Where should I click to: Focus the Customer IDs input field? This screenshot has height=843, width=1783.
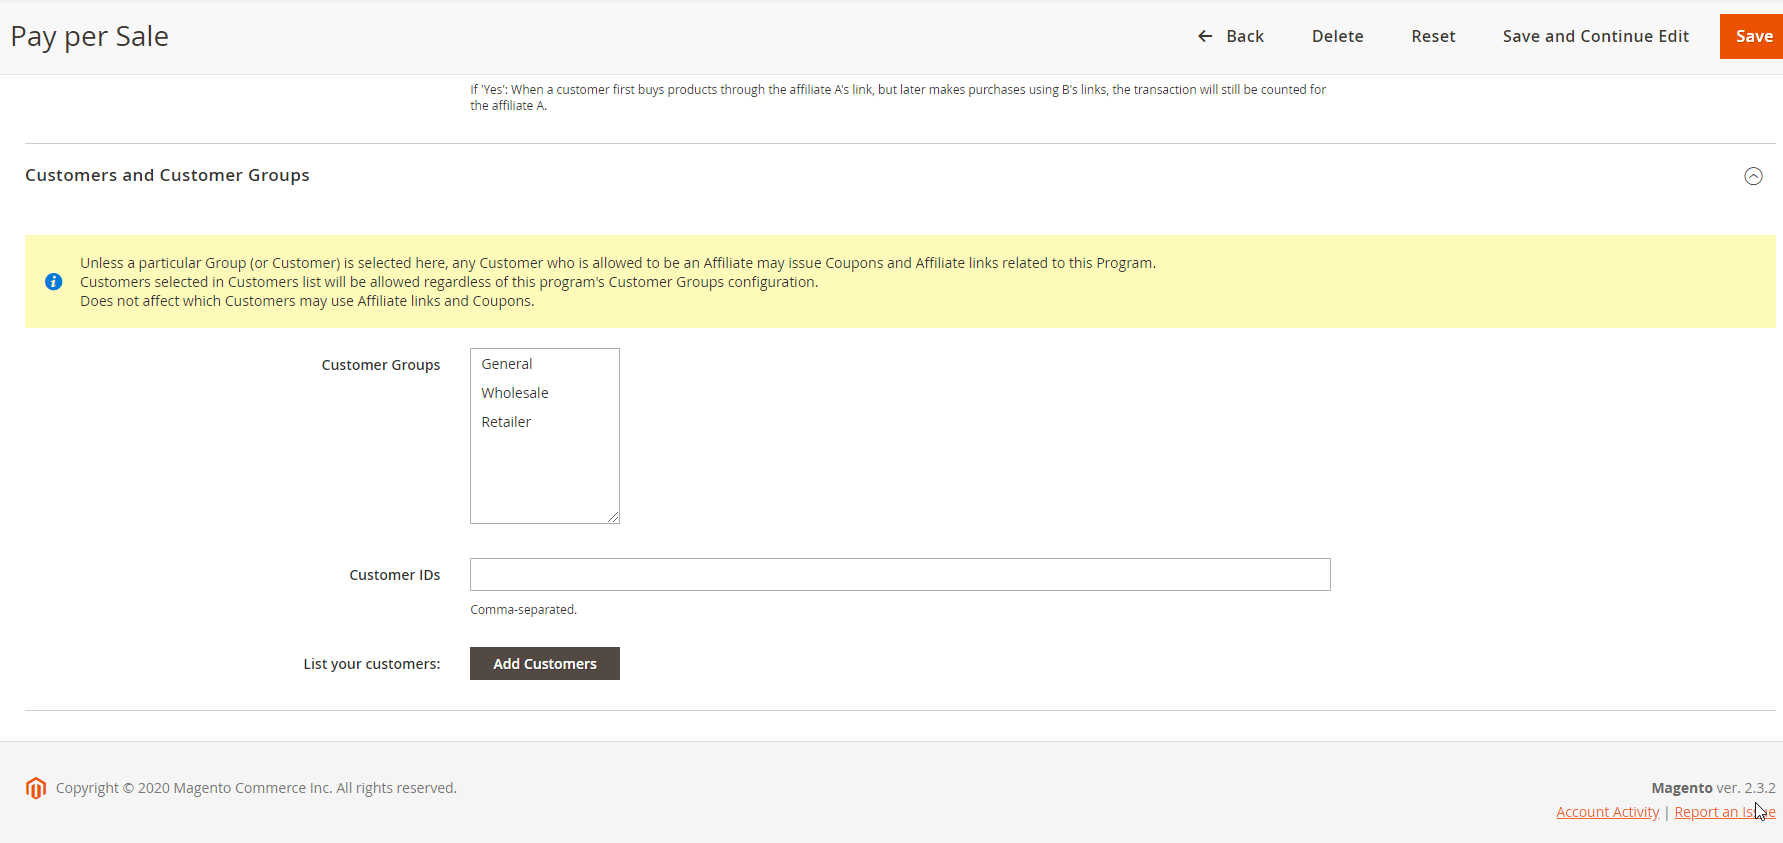[900, 575]
